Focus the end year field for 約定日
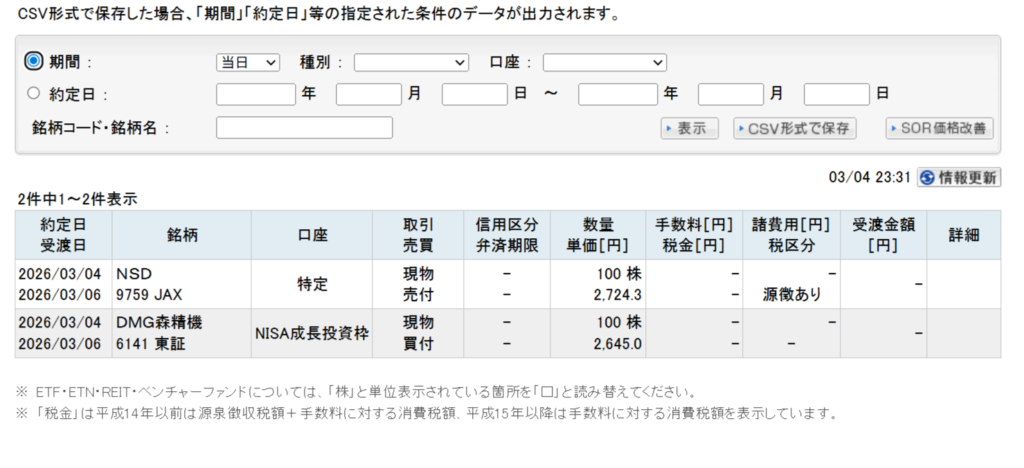Viewport: 1024px width, 468px height. (618, 95)
